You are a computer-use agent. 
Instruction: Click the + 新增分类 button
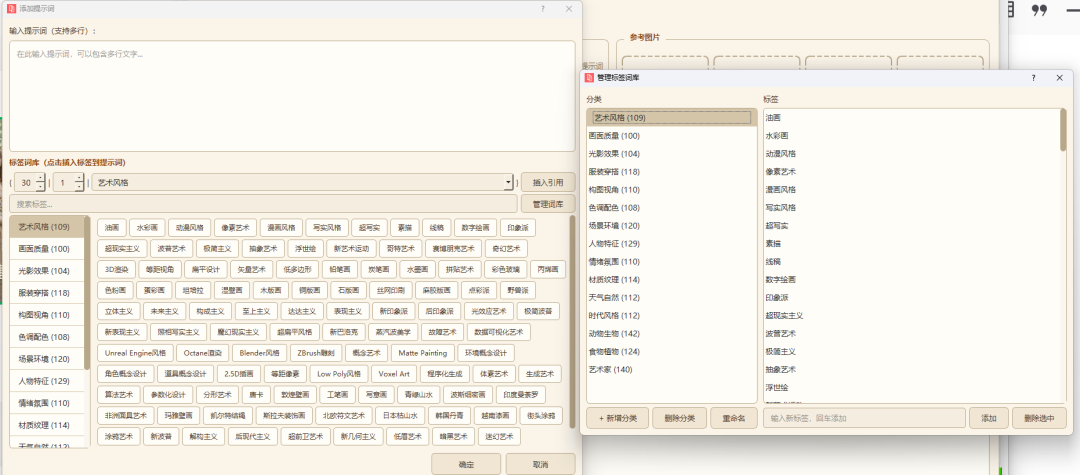(x=617, y=418)
